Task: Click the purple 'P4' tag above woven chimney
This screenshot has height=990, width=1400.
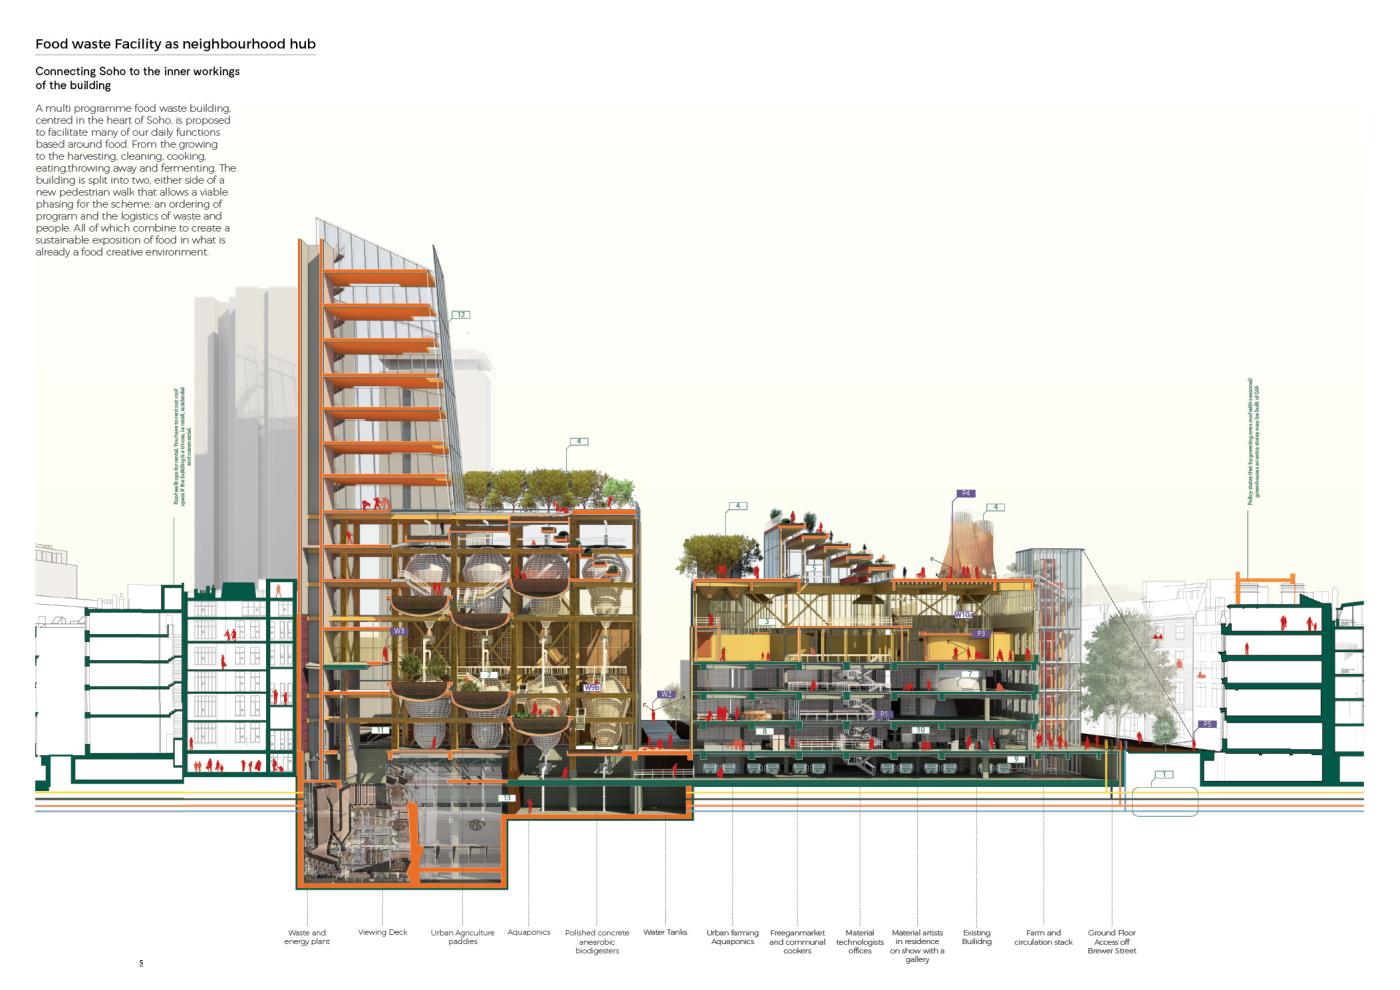Action: [x=966, y=493]
